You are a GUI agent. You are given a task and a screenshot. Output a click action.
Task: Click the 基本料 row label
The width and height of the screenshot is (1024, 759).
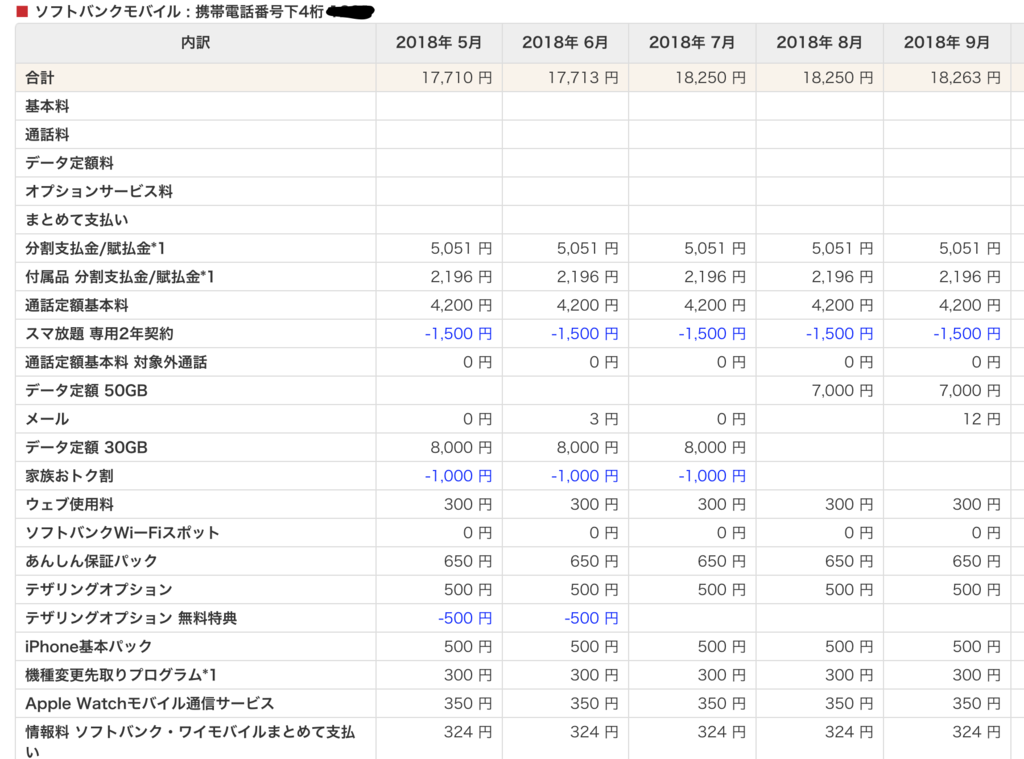click(x=47, y=106)
